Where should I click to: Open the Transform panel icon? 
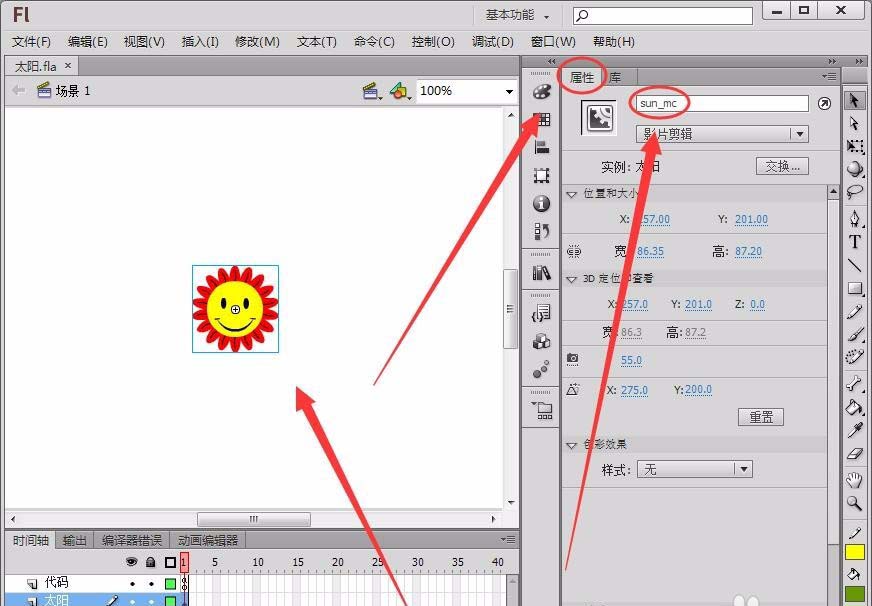point(541,176)
